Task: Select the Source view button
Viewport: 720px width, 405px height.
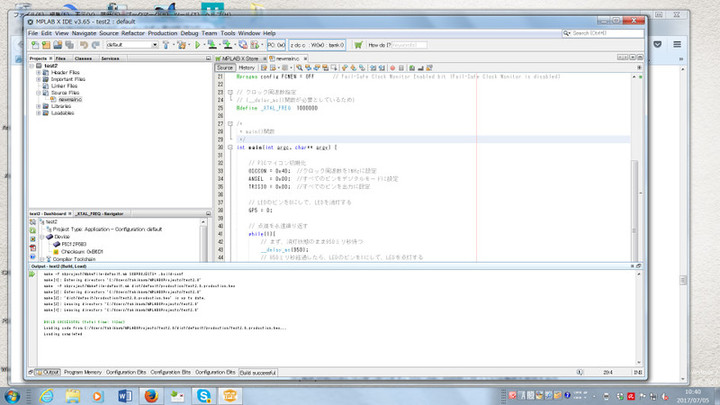Action: point(226,68)
